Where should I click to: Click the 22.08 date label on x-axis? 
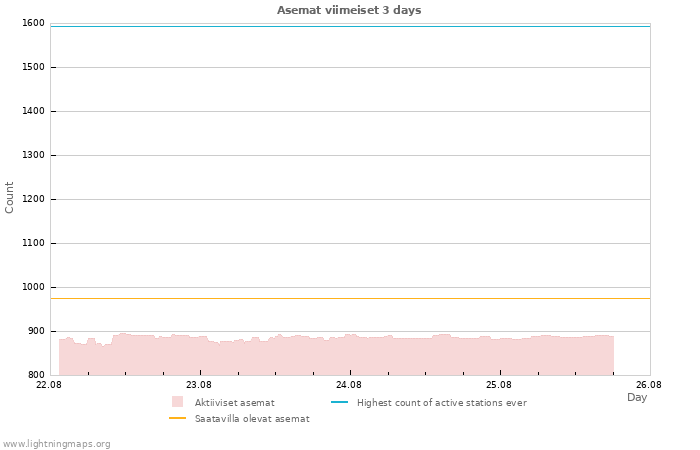49,384
